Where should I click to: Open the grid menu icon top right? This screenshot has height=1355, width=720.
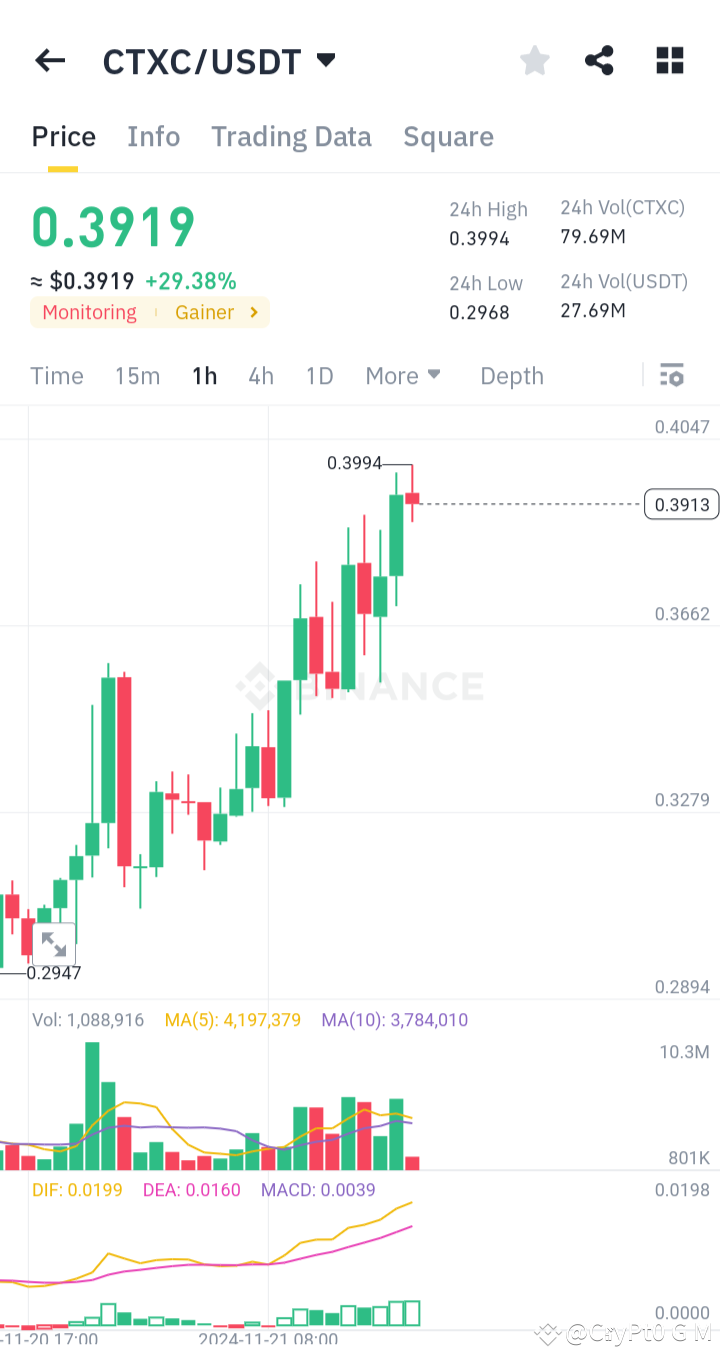669,60
